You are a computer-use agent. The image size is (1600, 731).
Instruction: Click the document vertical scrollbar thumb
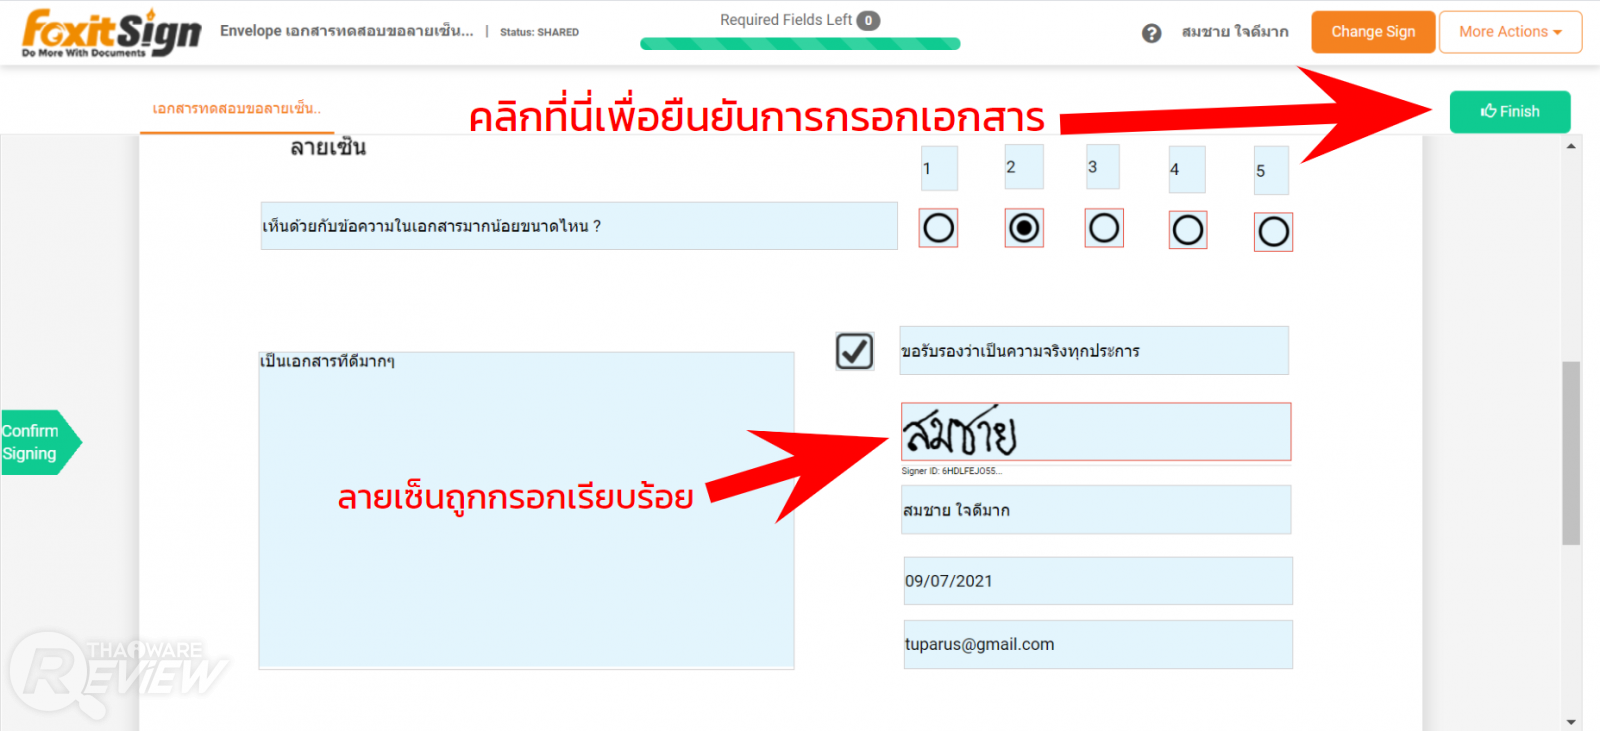1571,453
